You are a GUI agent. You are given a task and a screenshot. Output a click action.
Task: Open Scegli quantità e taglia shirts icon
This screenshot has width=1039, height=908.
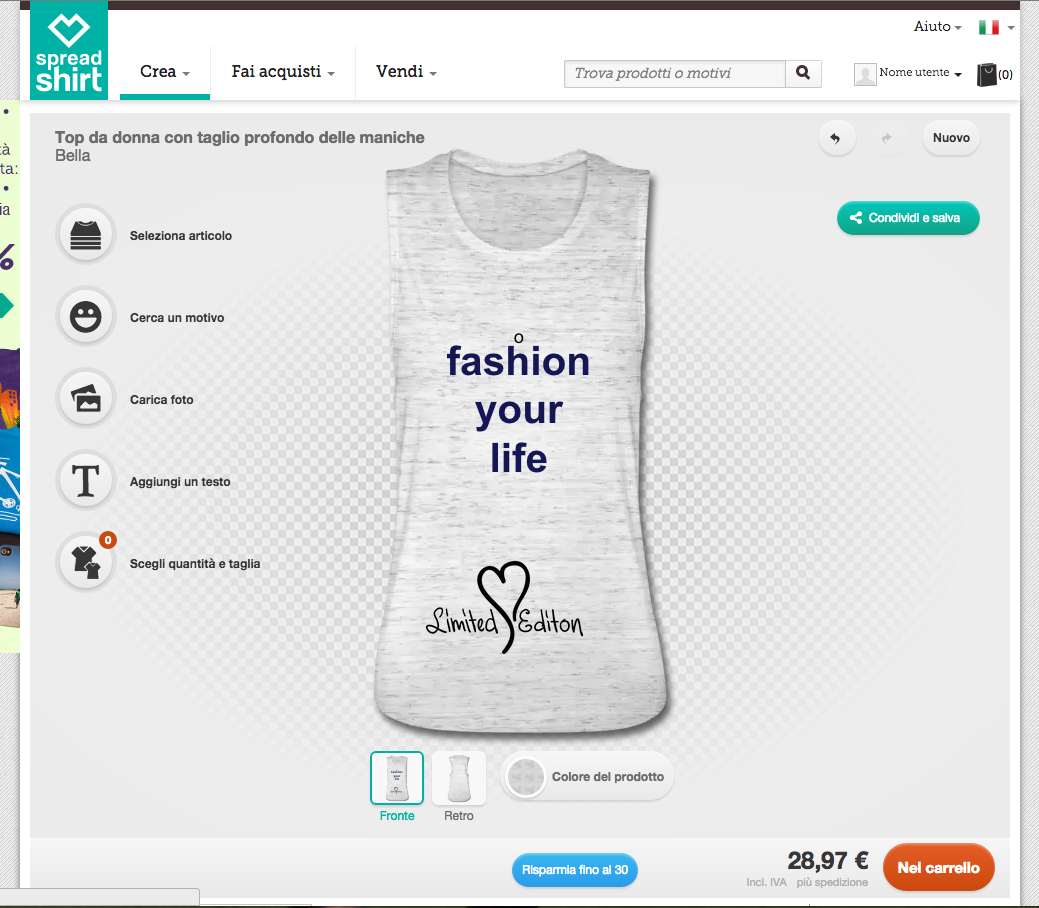pos(87,563)
